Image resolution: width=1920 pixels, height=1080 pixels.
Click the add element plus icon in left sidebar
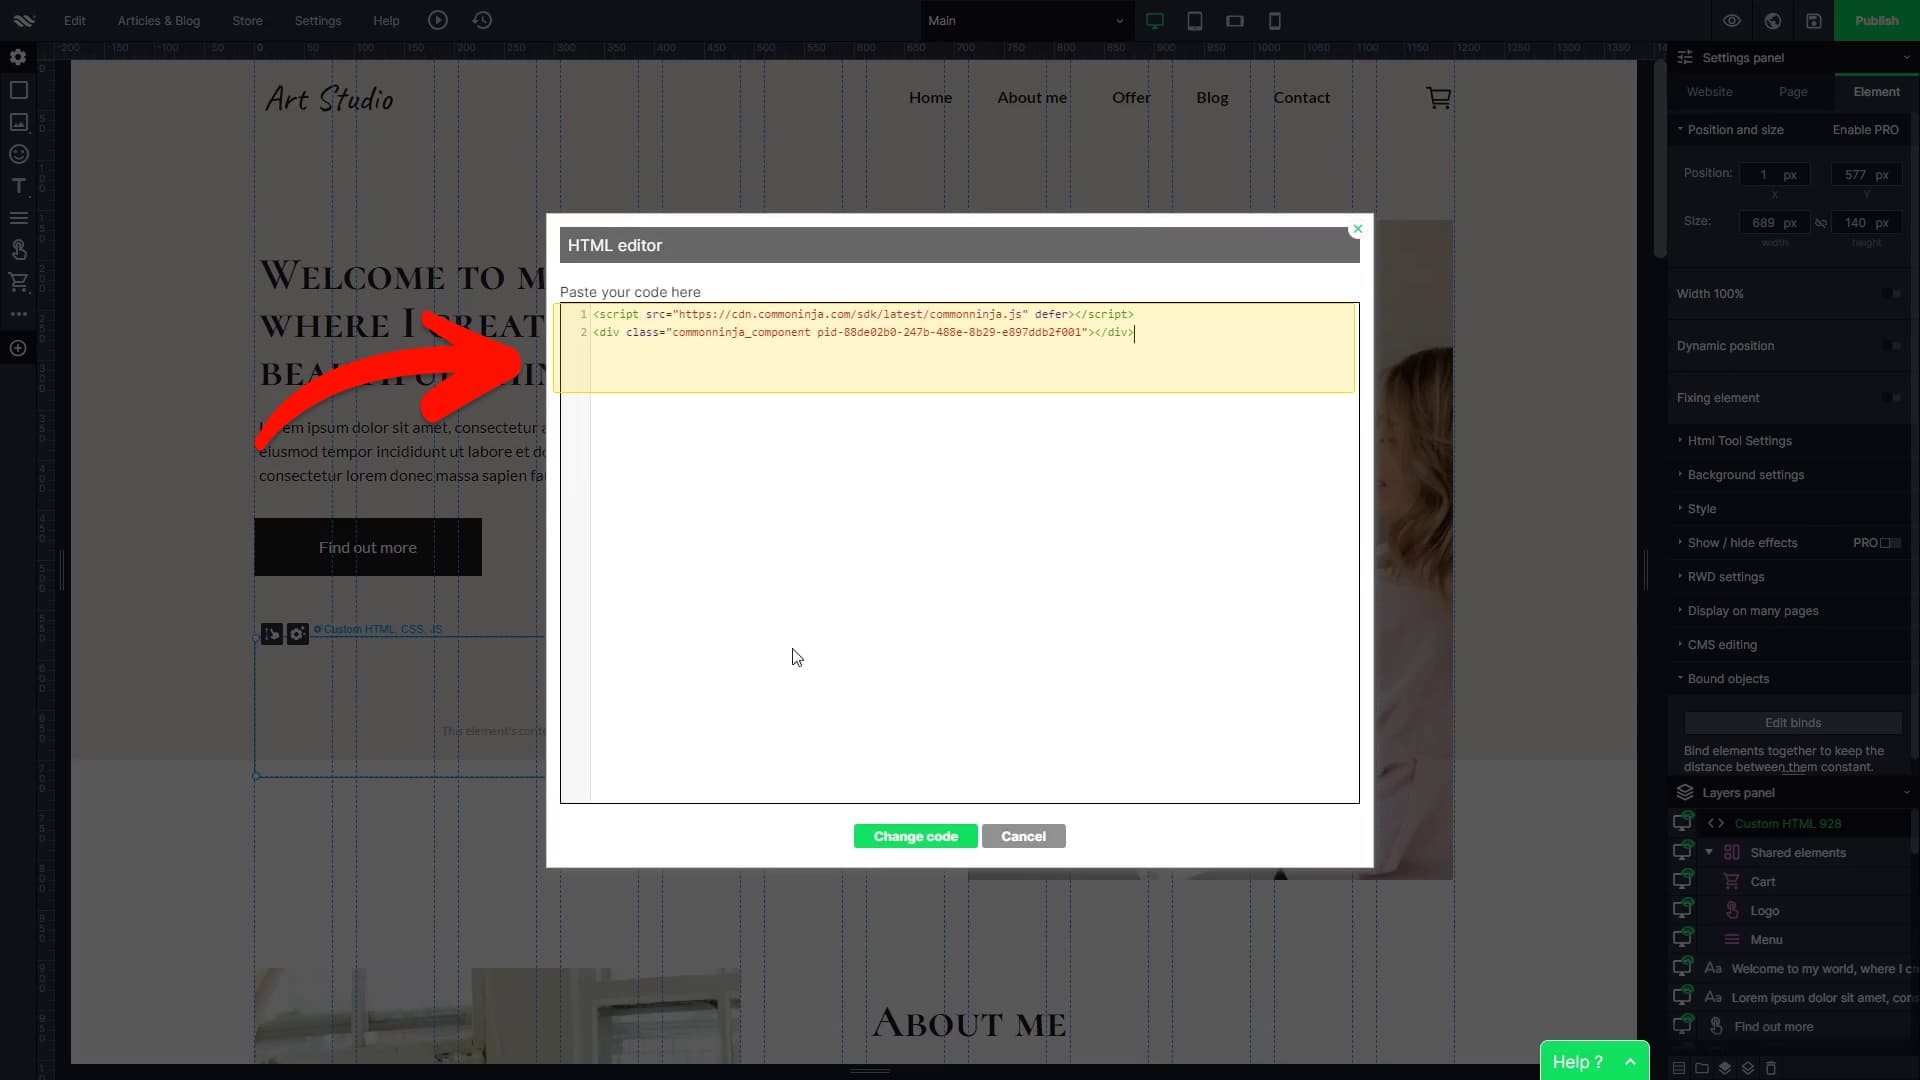pyautogui.click(x=18, y=348)
